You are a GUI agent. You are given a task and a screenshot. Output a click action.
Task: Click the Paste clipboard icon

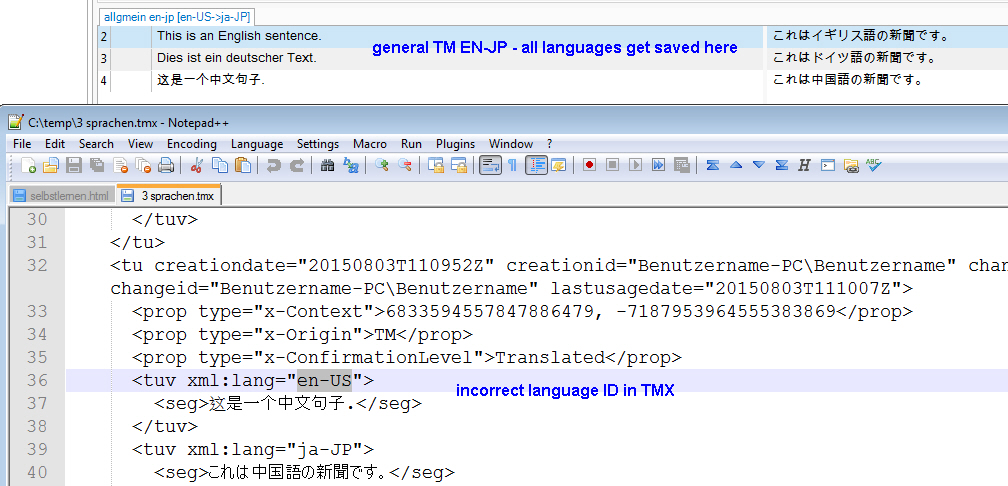243,166
